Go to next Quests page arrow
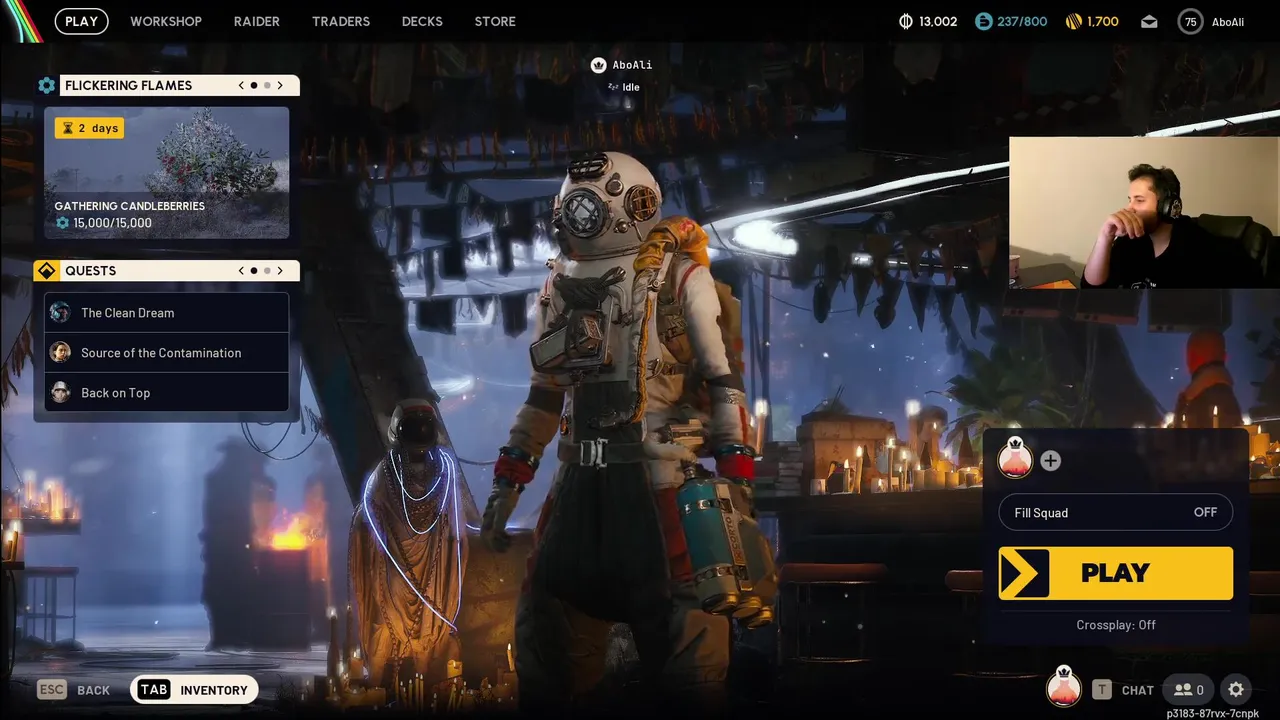The image size is (1280, 720). click(280, 271)
